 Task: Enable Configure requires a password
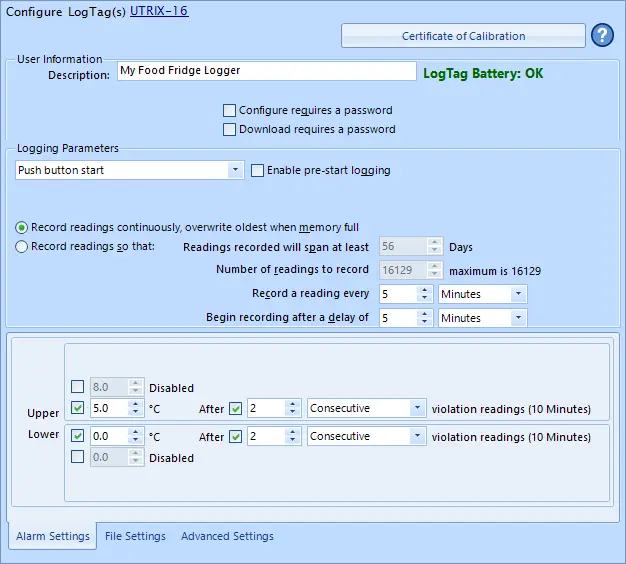230,110
